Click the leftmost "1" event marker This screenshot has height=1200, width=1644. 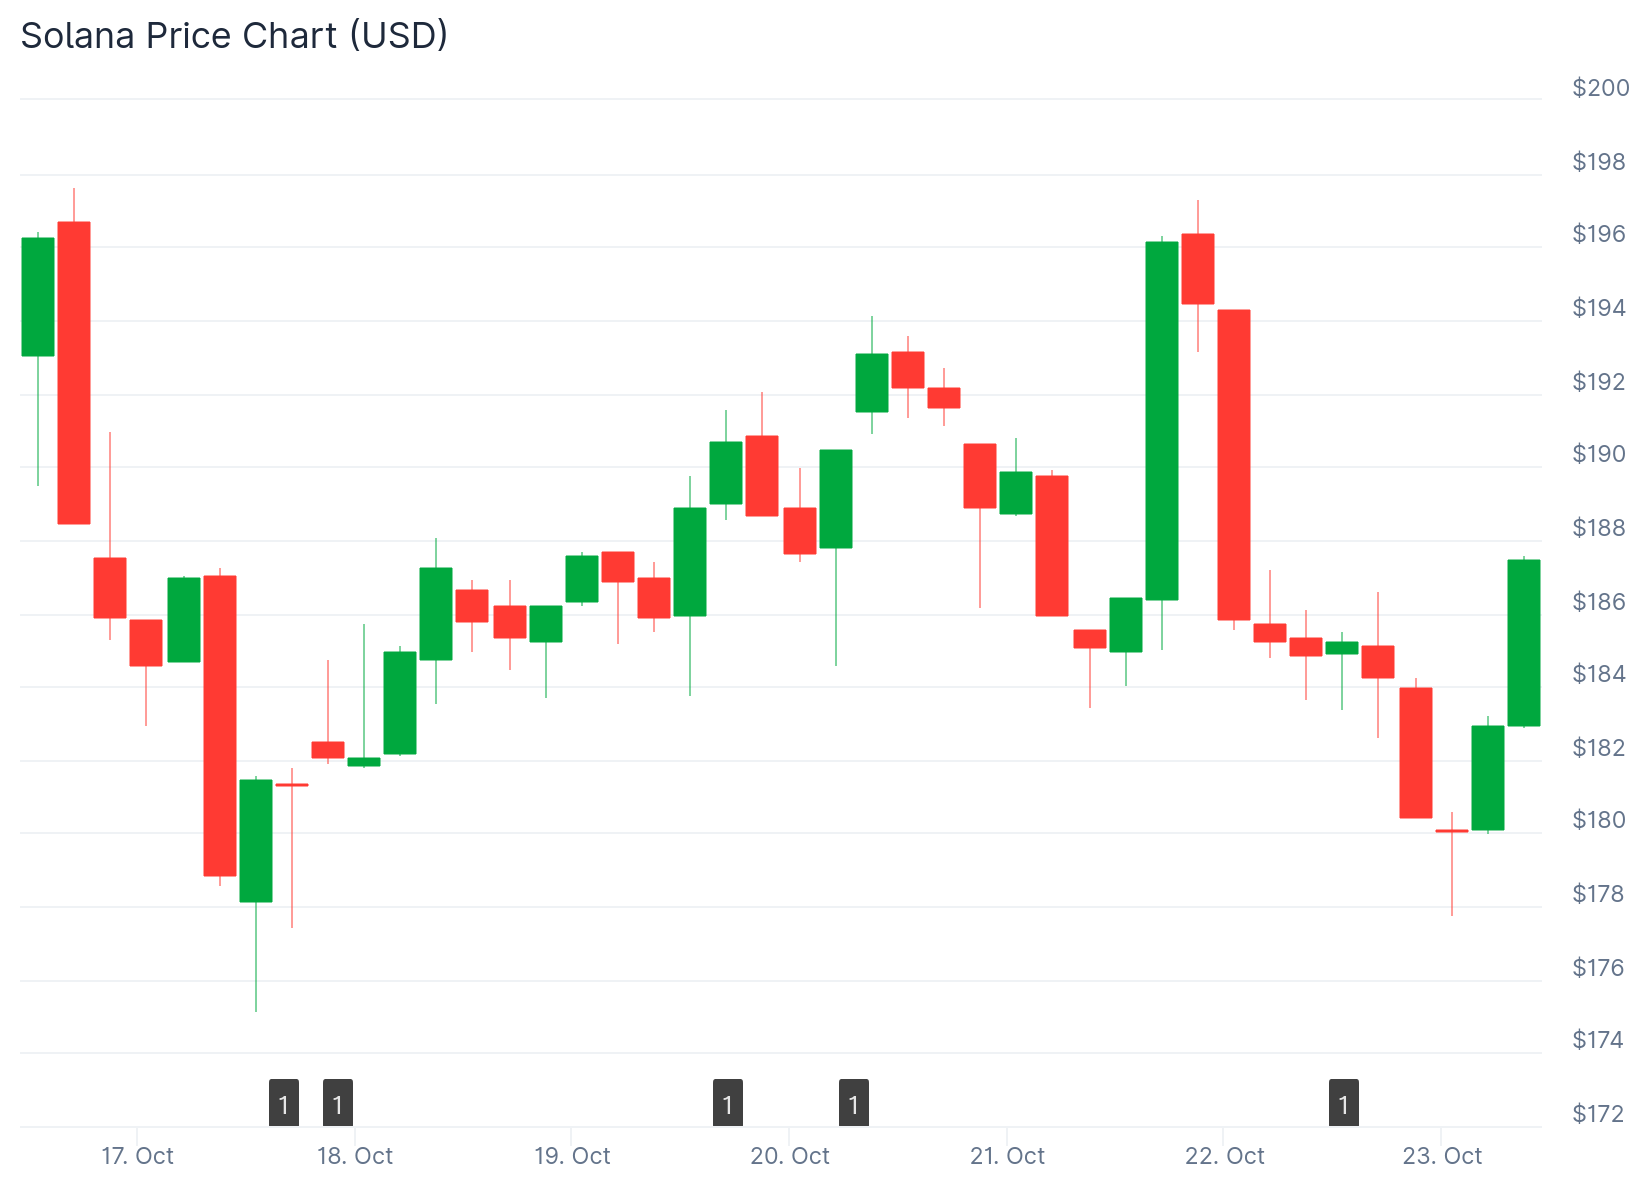pos(284,1103)
